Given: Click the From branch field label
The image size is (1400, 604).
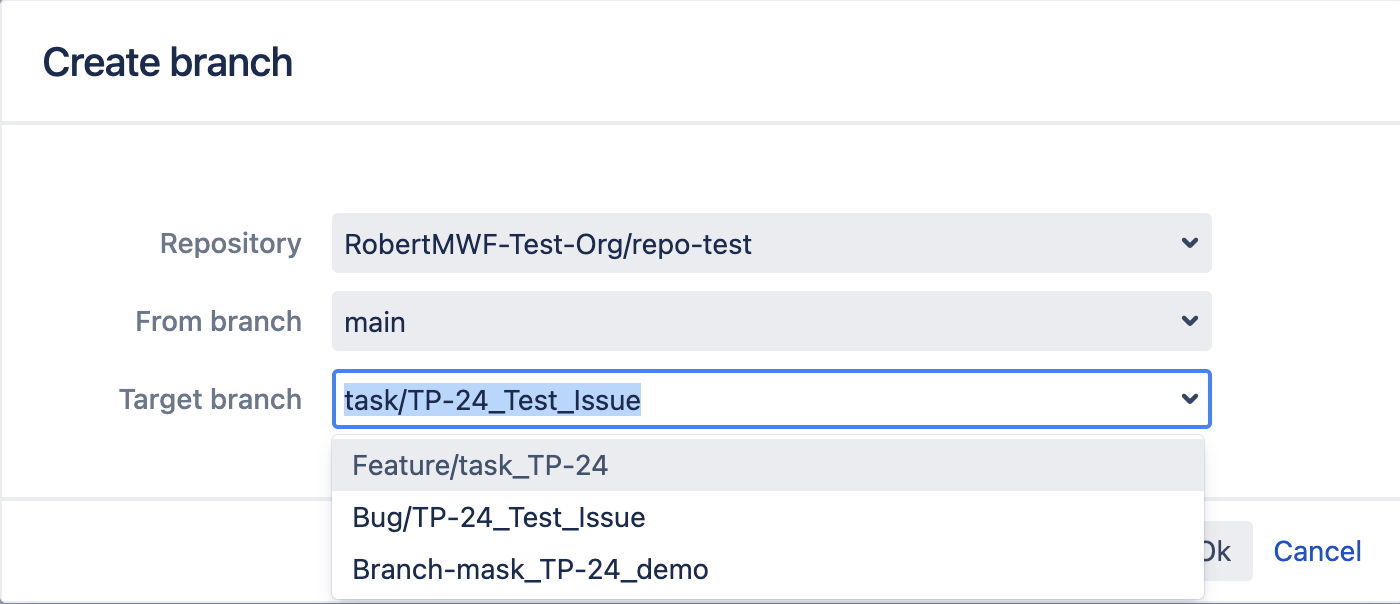Looking at the screenshot, I should (x=218, y=322).
